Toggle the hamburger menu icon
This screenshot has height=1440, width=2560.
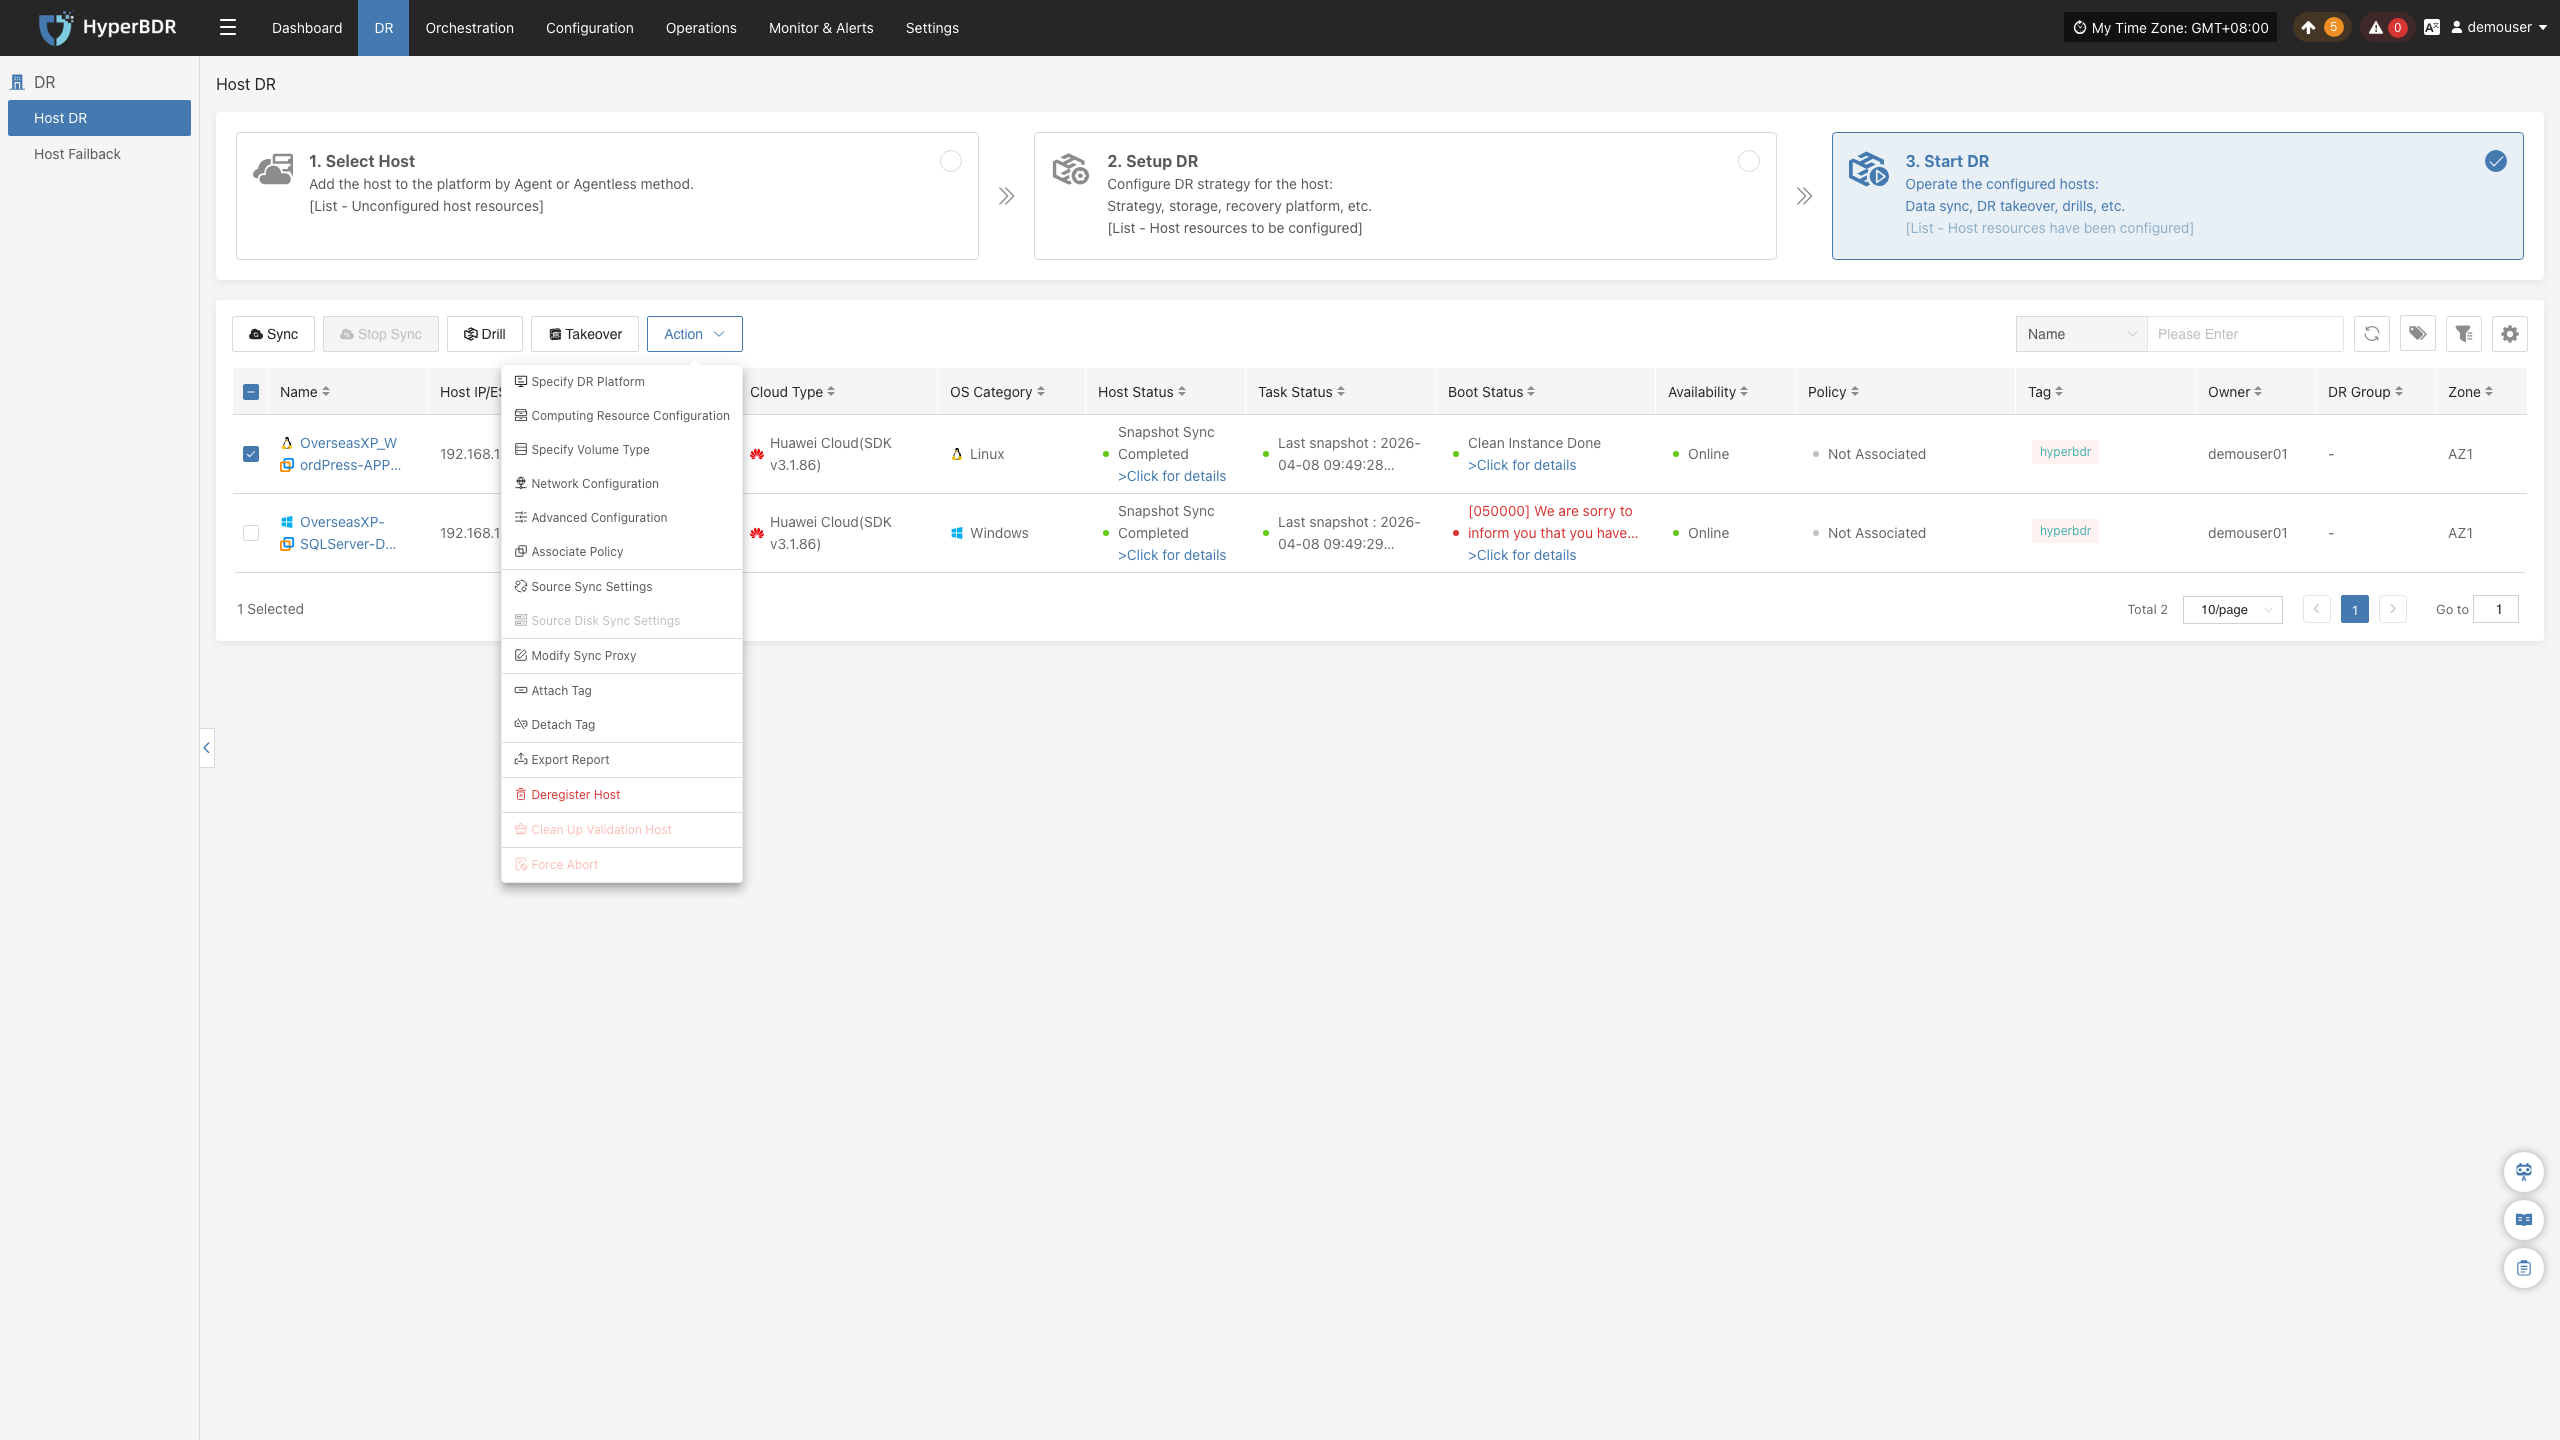click(228, 28)
